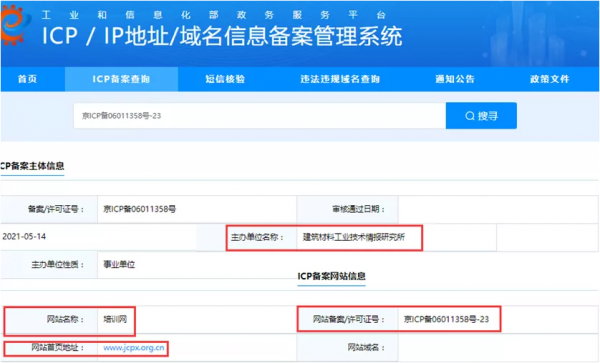Go to 违法违规域名查询 tab
Image resolution: width=600 pixels, height=363 pixels.
click(x=340, y=79)
